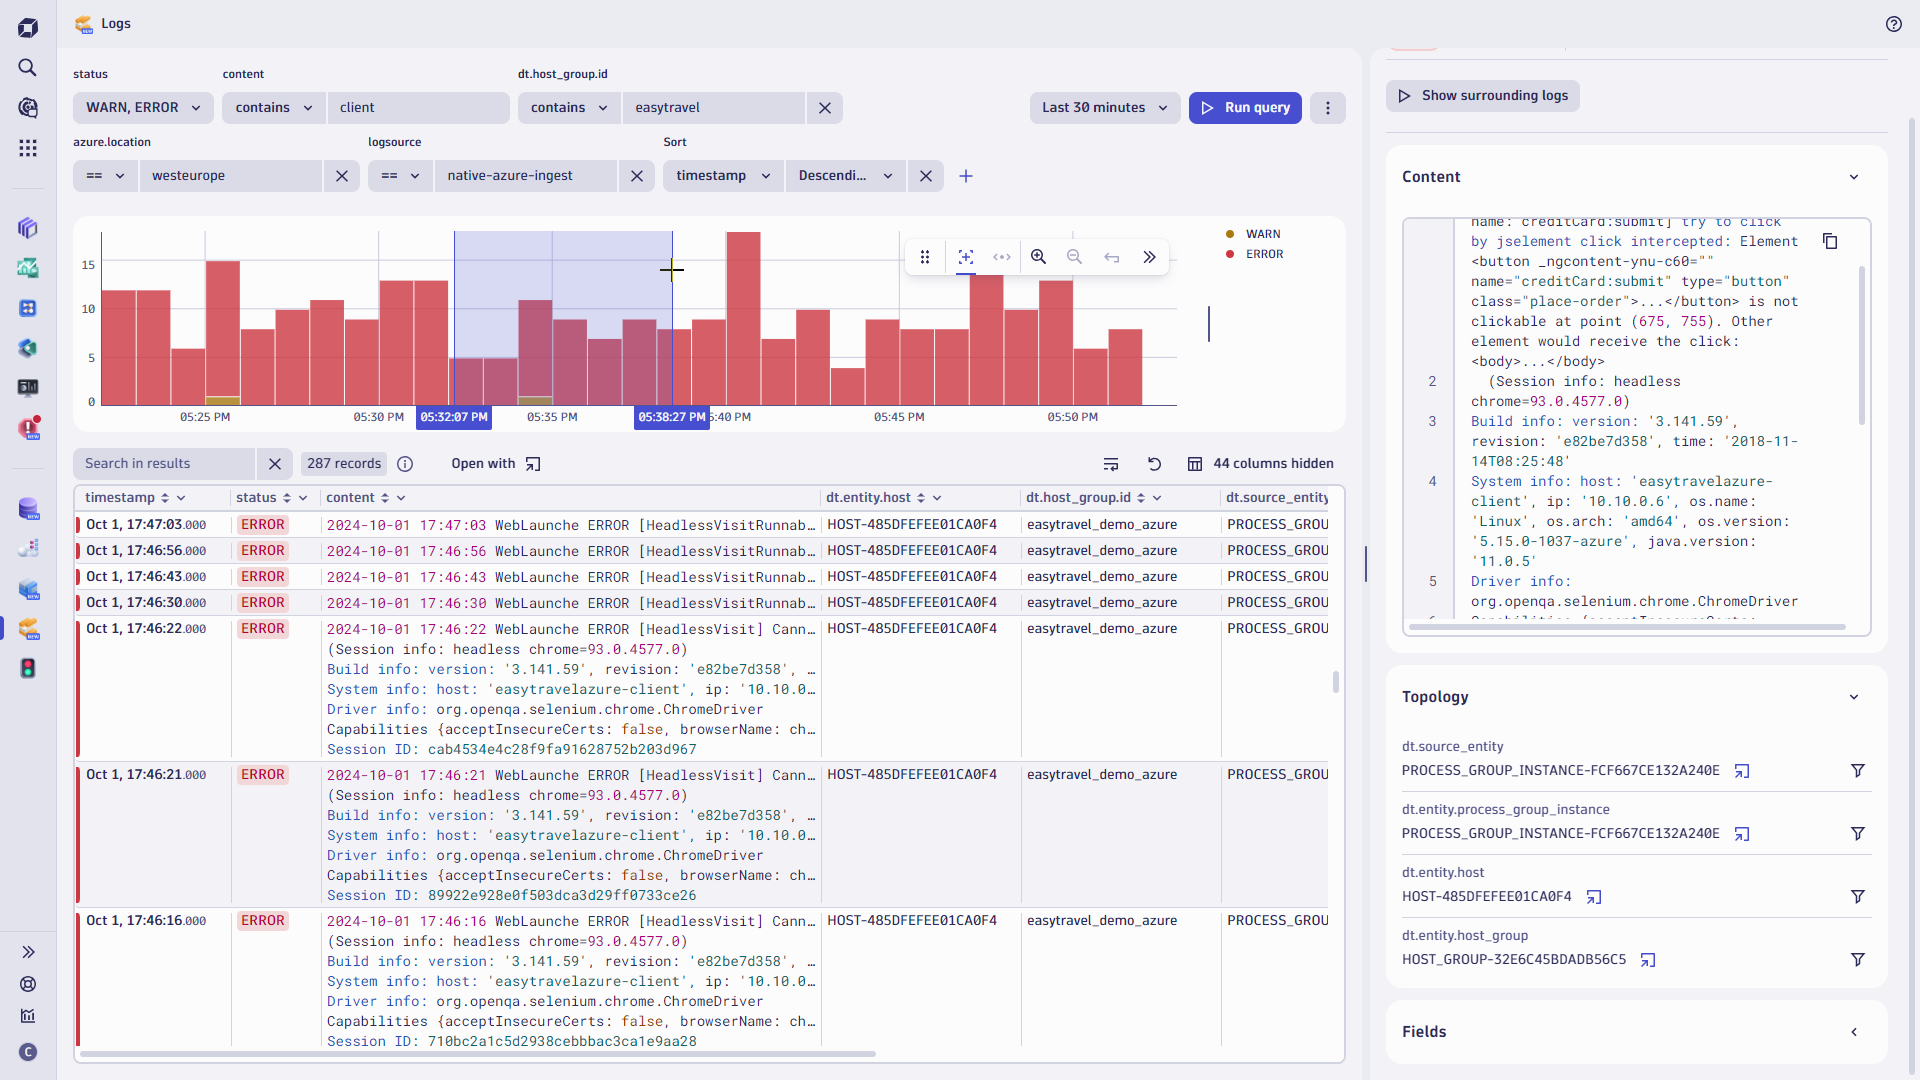Click the undo arrow in the chart toolbar
This screenshot has width=1920, height=1080.
[x=1112, y=257]
